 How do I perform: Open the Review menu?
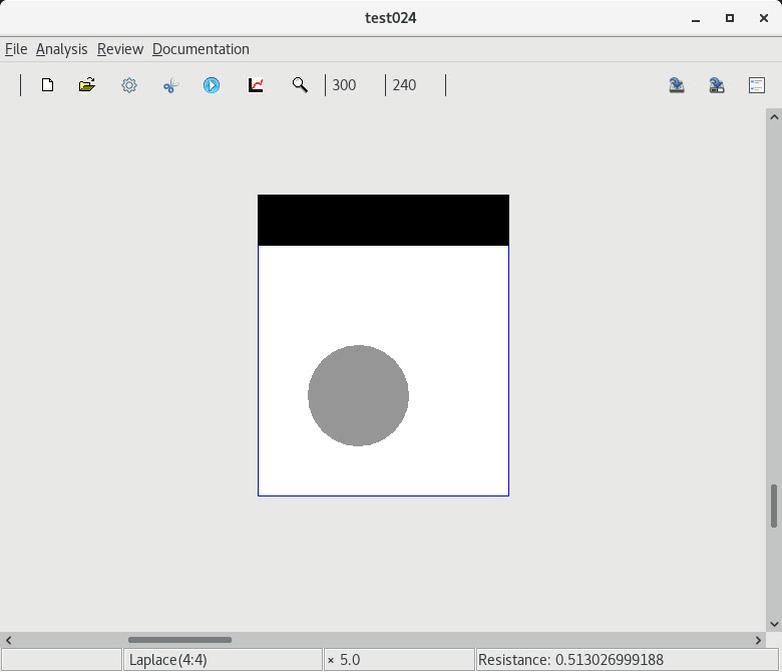point(120,49)
